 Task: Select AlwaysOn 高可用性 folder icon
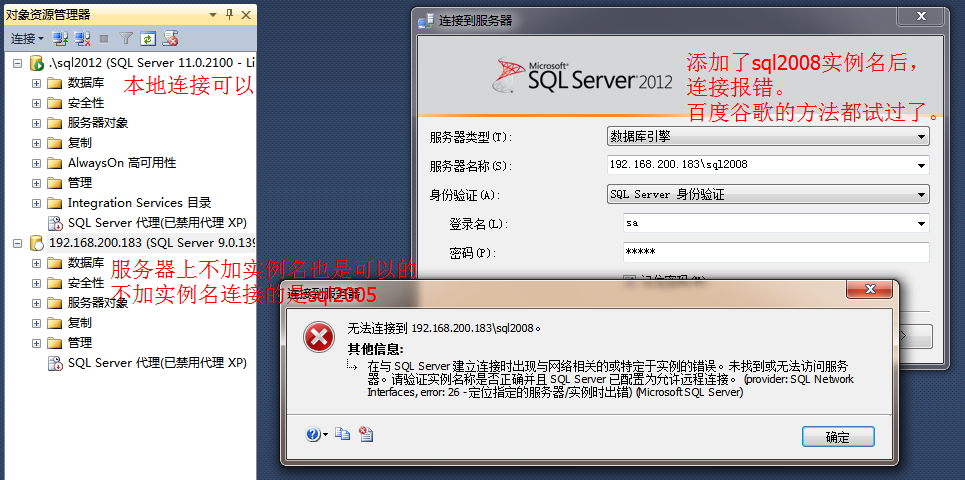(x=55, y=163)
